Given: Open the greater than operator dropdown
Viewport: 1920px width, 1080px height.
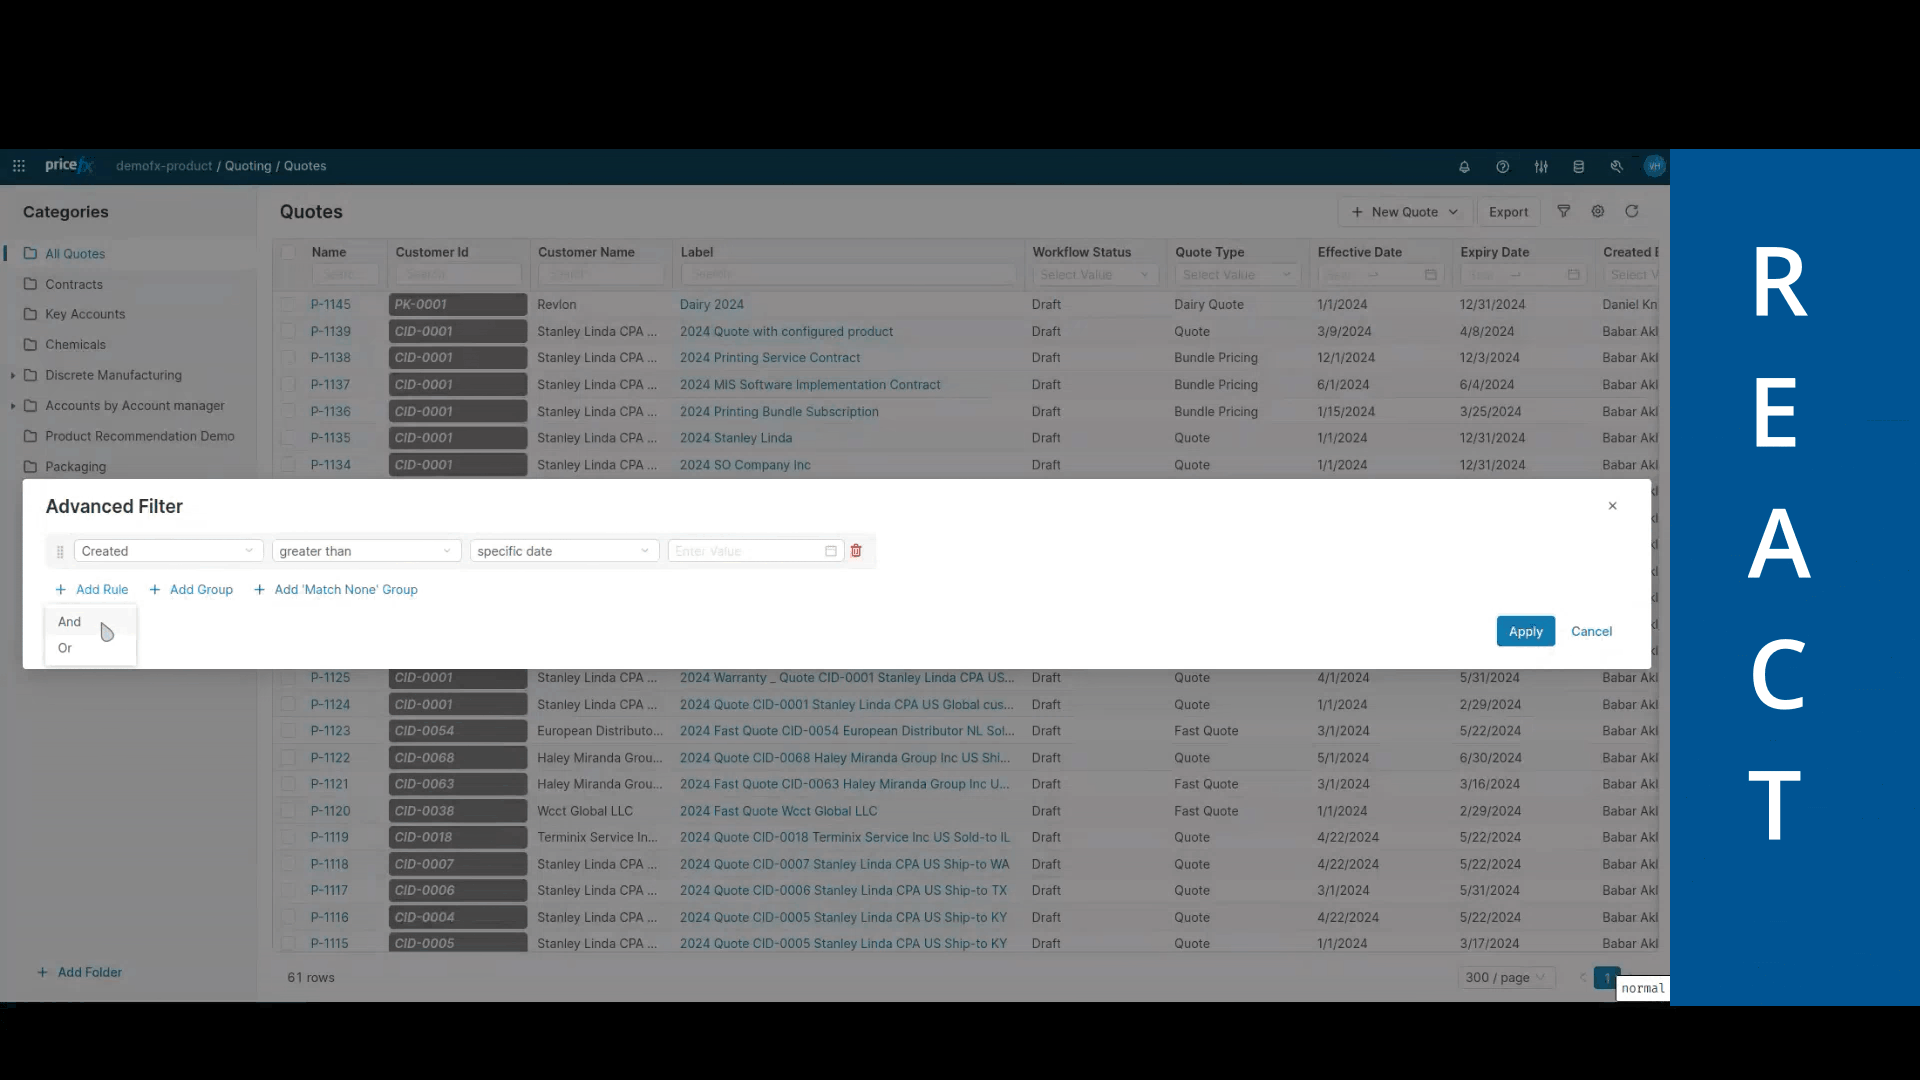Looking at the screenshot, I should click(366, 551).
